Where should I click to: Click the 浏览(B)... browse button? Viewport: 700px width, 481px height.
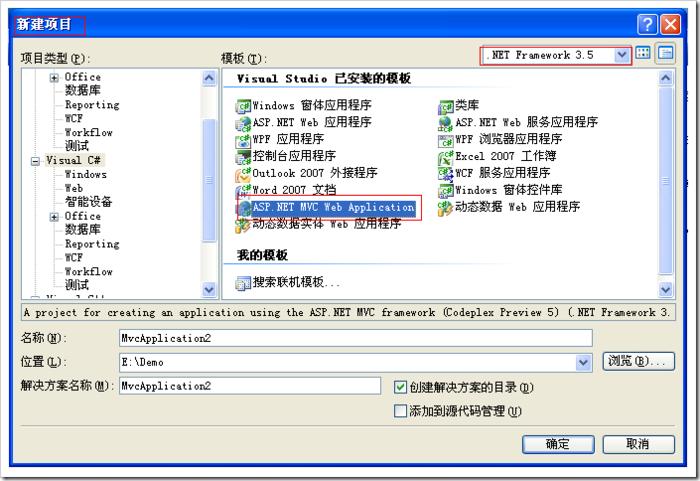[638, 361]
